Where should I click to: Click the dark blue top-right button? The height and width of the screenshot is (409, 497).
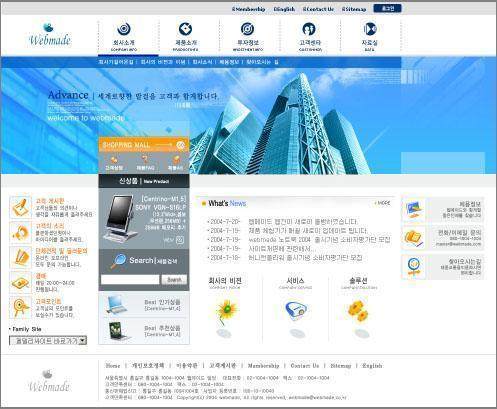[x=387, y=8]
